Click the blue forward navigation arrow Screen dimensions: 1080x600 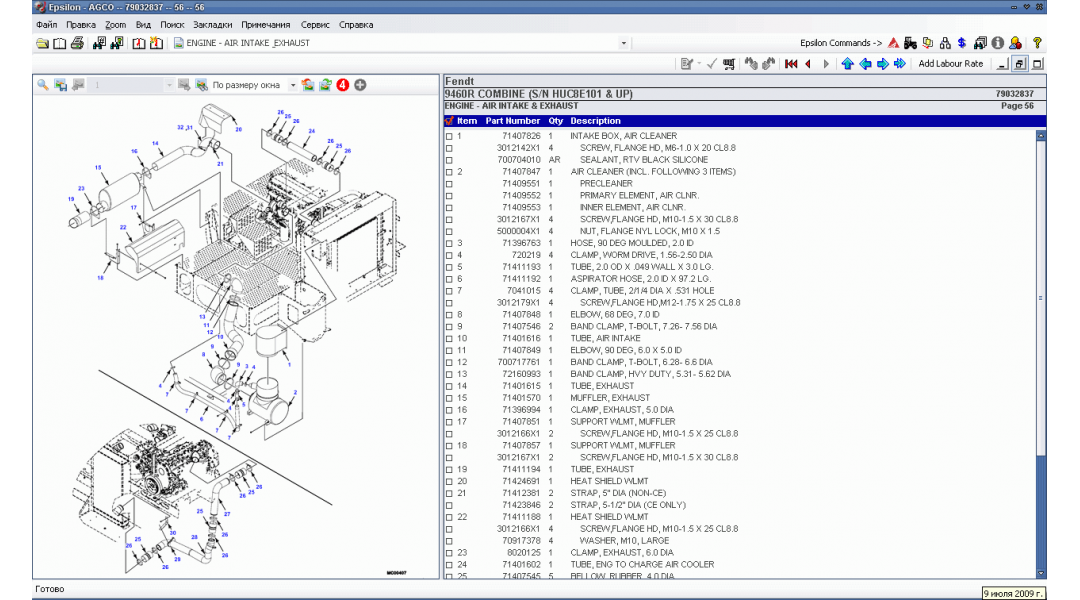pyautogui.click(x=882, y=64)
